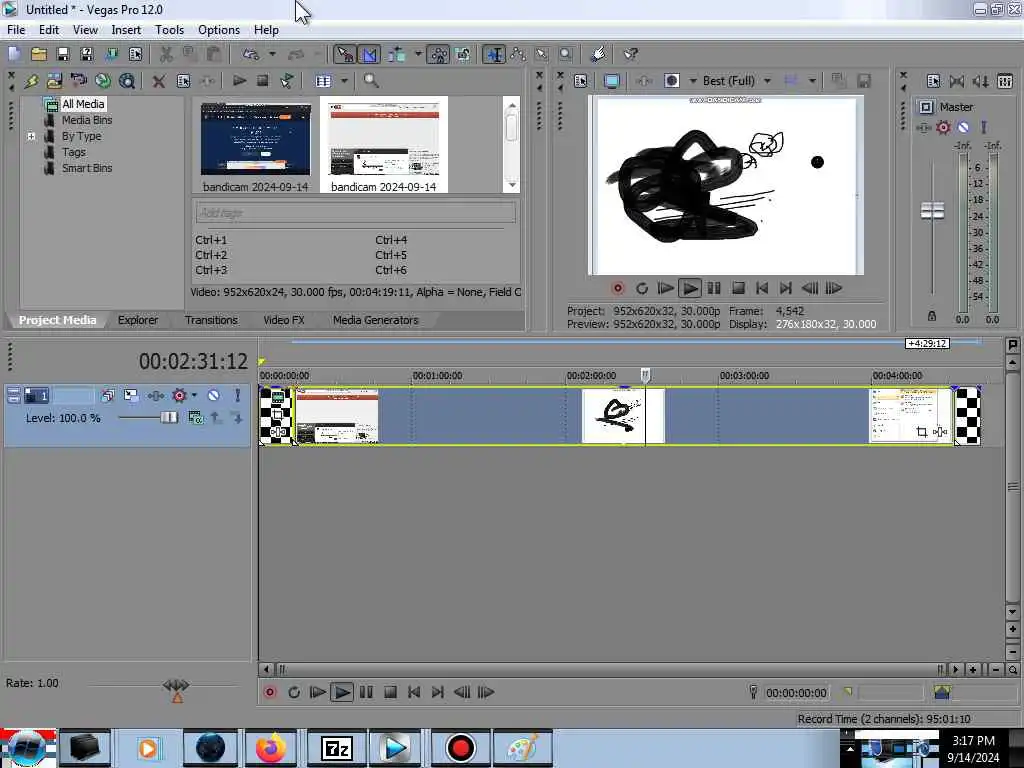Save the project with the floppy icon
Viewport: 1024px width, 768px height.
point(63,54)
